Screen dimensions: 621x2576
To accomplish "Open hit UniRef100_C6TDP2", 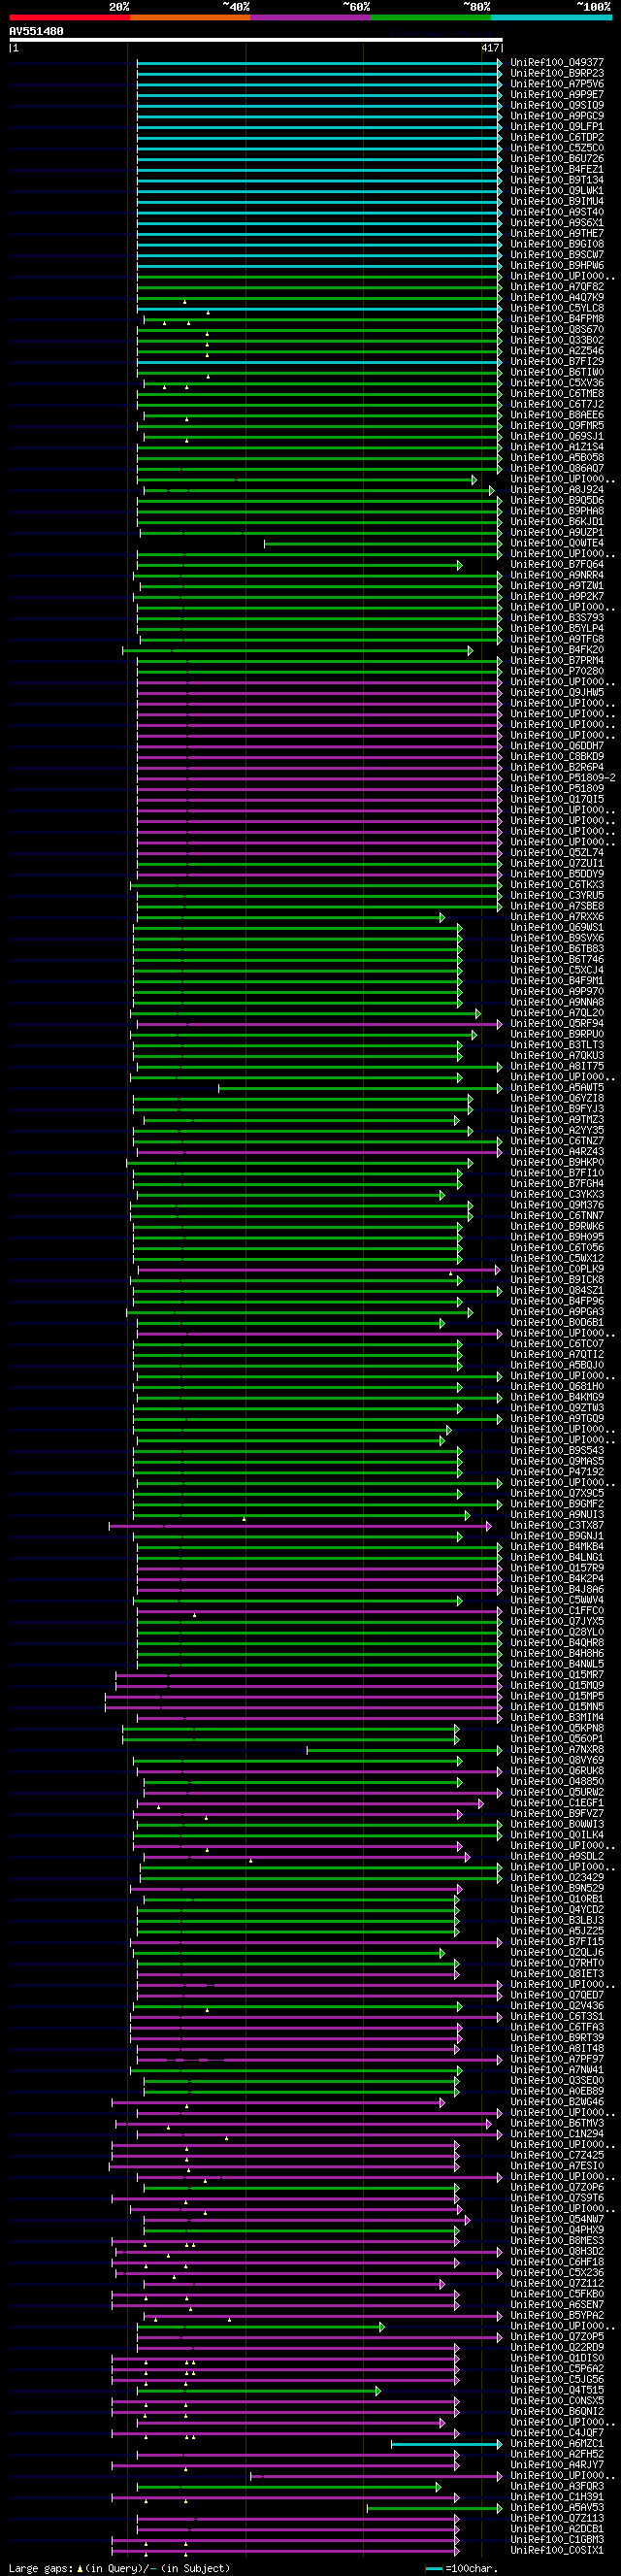I will (x=557, y=137).
